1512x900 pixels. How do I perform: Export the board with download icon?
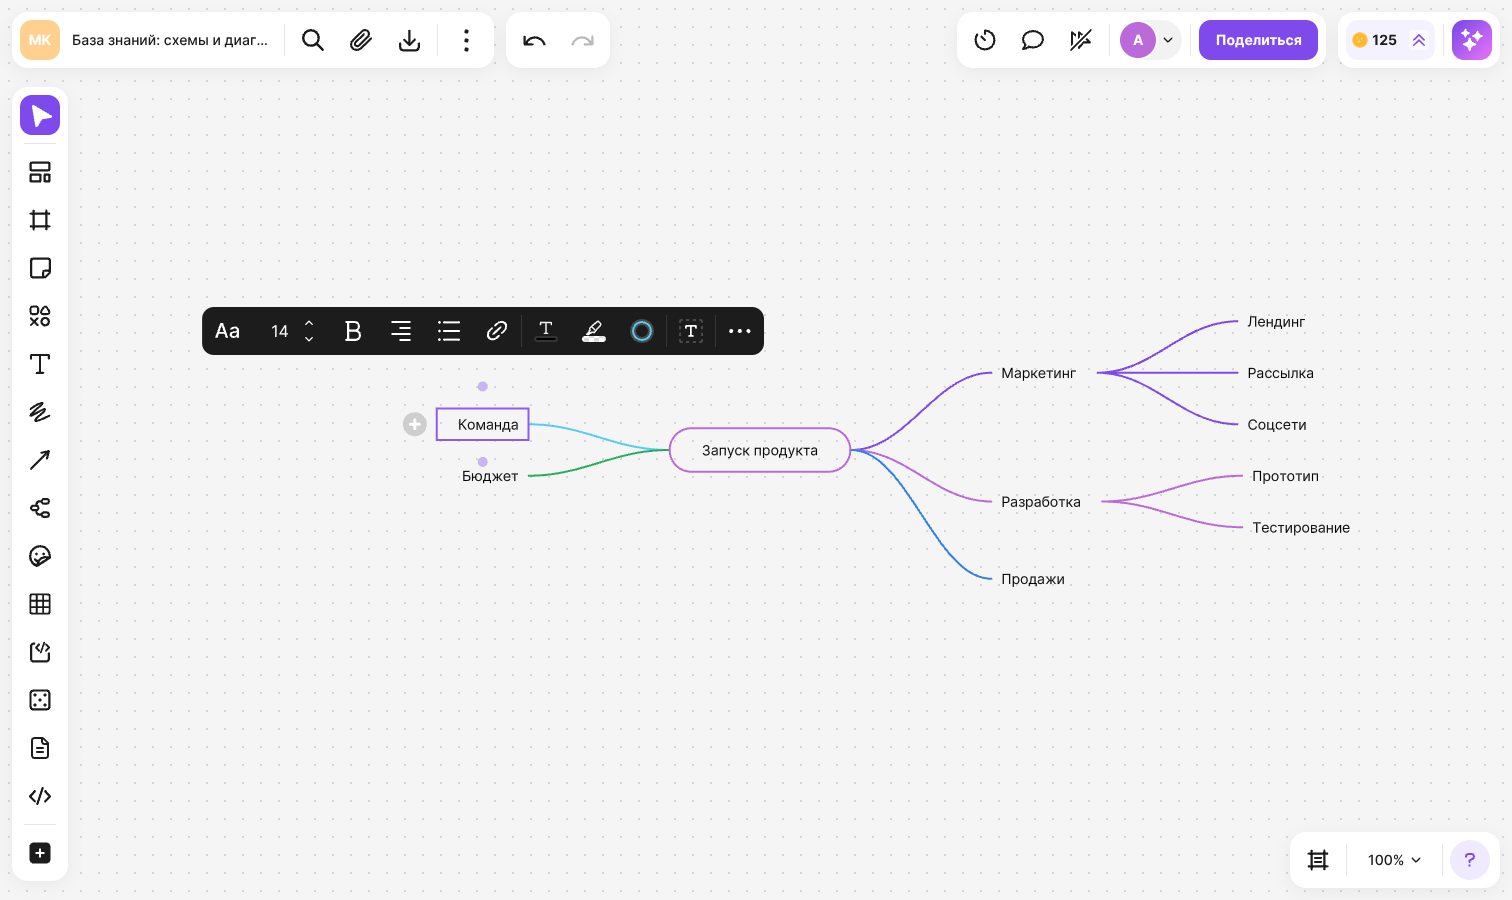(x=409, y=40)
